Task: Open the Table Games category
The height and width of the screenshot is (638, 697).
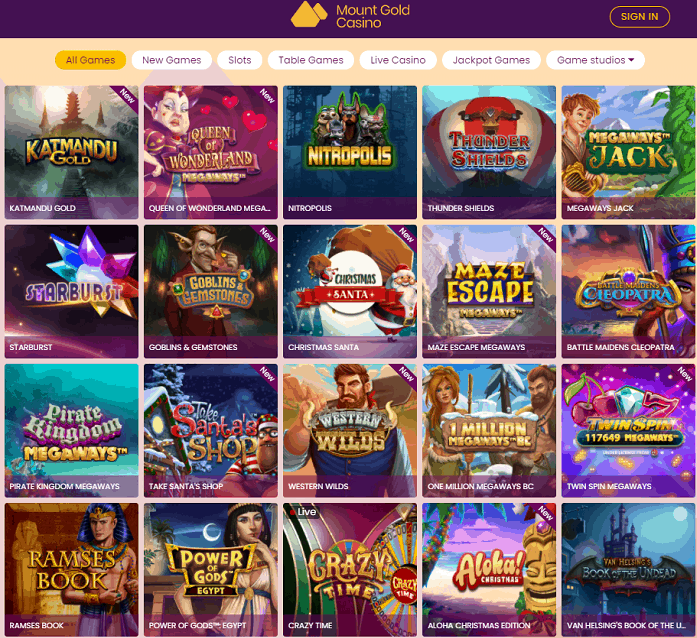Action: (x=311, y=60)
